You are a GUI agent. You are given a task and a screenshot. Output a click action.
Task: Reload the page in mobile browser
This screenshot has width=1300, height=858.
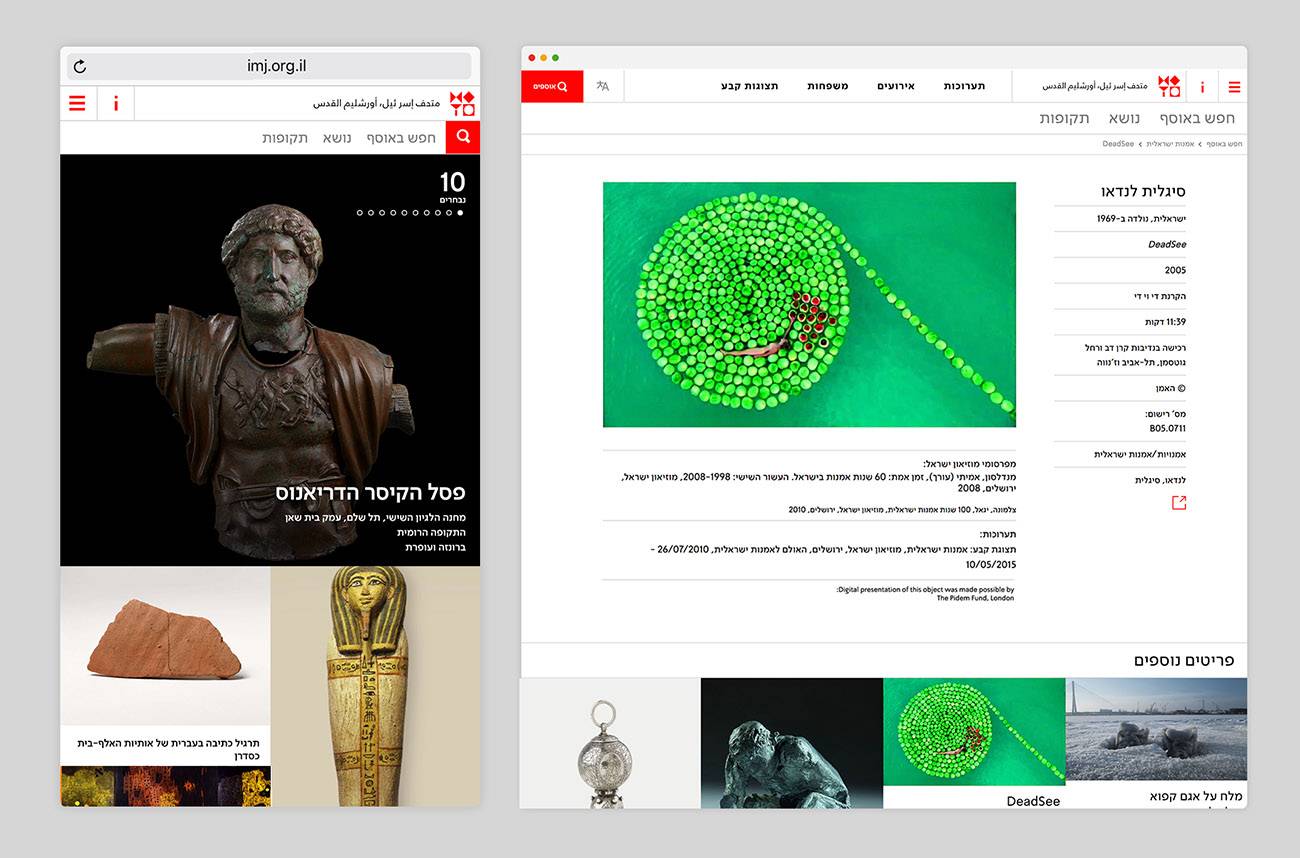[x=80, y=67]
